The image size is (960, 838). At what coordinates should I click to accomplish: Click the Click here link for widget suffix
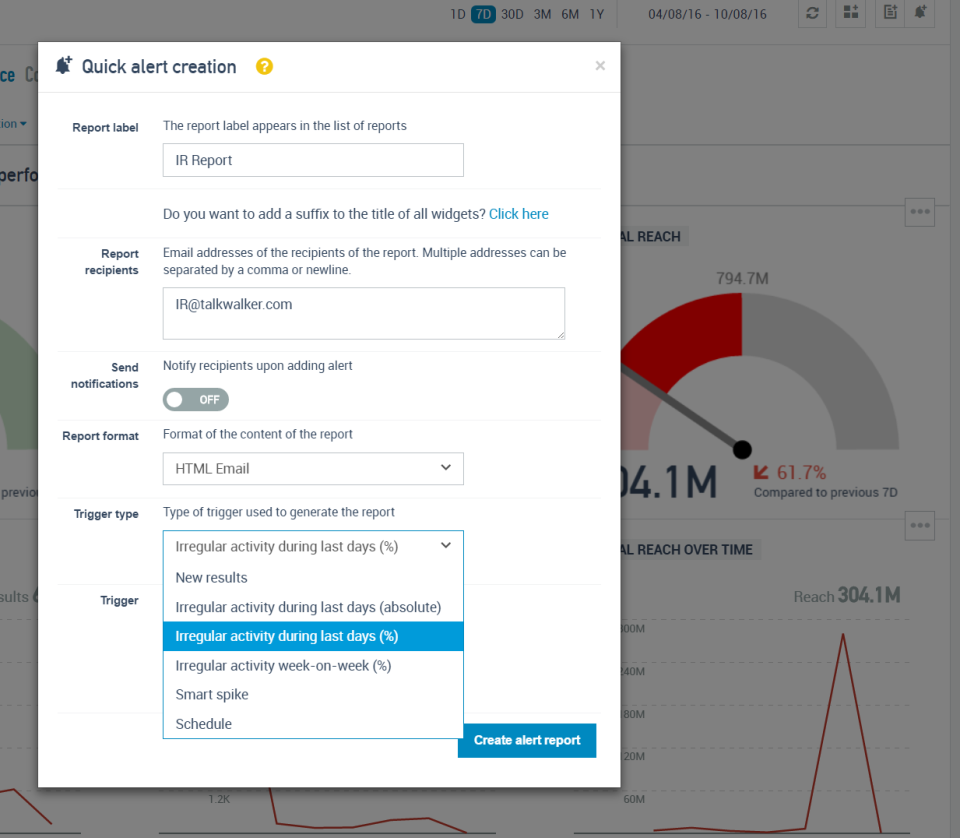pos(518,213)
